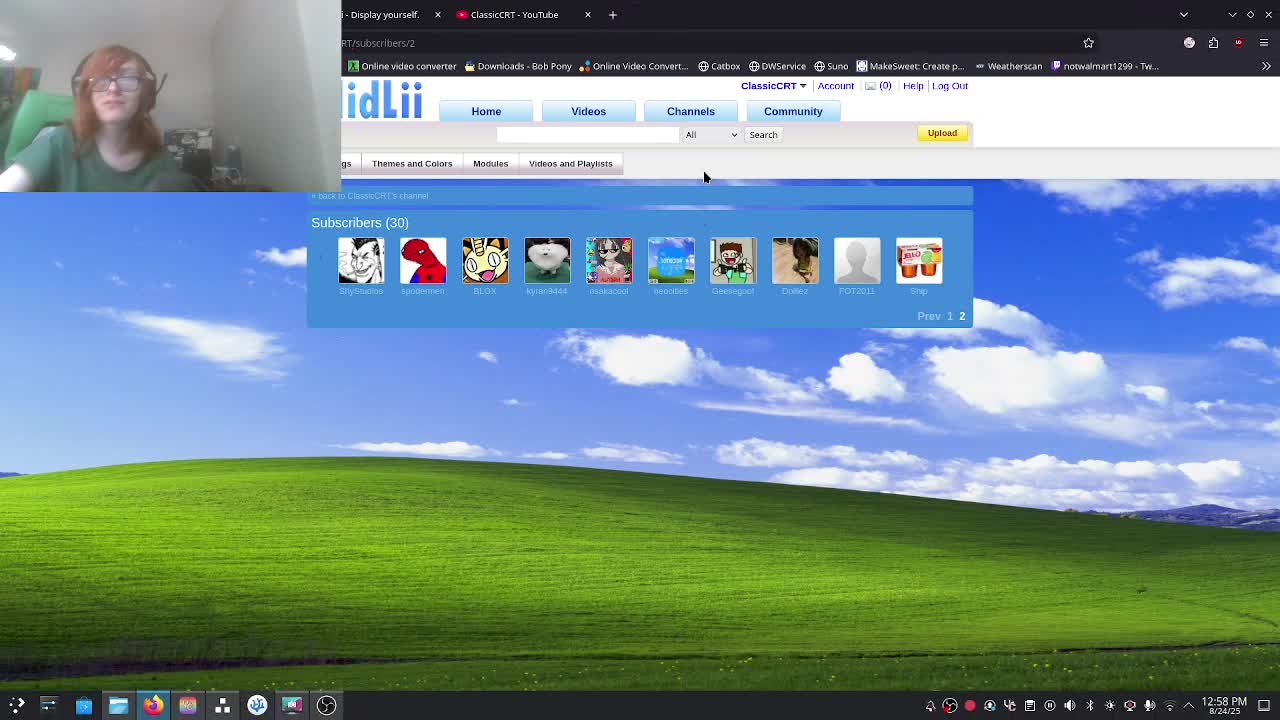Viewport: 1280px width, 720px height.
Task: Go back to ClassicCRT's channel
Action: coord(370,196)
